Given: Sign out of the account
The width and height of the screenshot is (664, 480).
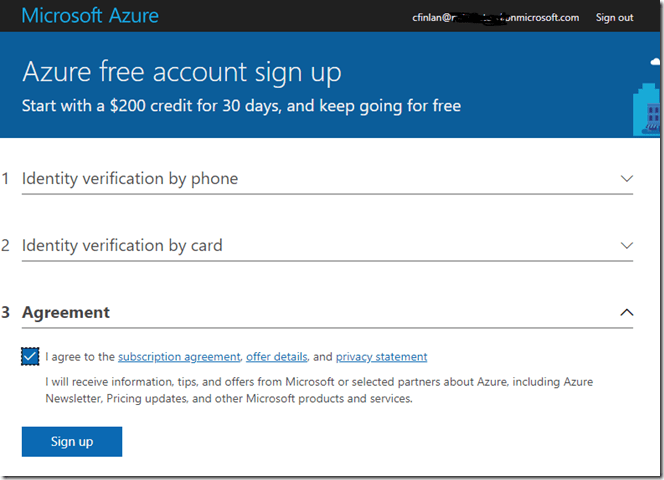Looking at the screenshot, I should click(614, 17).
